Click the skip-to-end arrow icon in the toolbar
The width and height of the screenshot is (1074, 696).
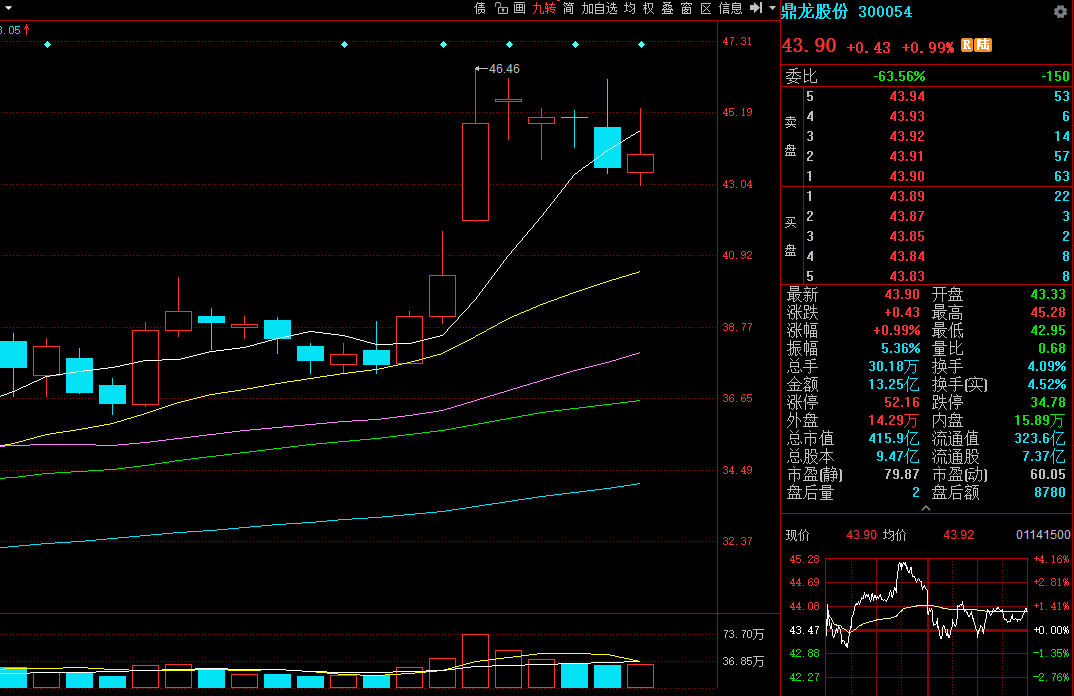(x=756, y=9)
